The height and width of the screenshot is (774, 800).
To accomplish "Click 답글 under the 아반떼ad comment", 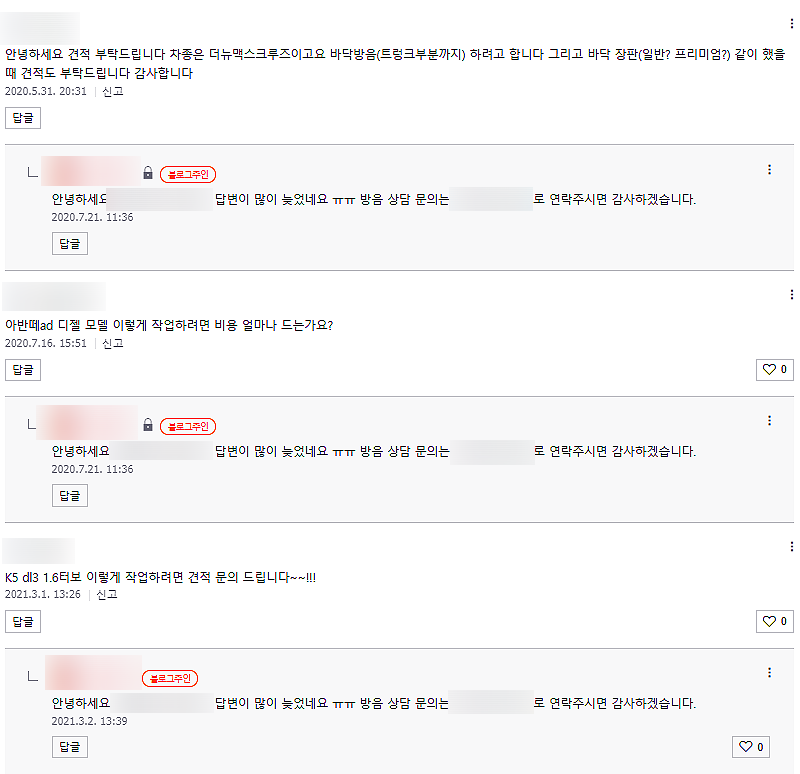I will [23, 370].
